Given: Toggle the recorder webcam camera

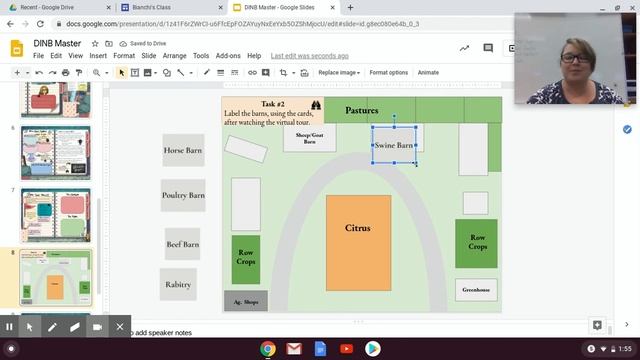Looking at the screenshot, I should [x=97, y=327].
